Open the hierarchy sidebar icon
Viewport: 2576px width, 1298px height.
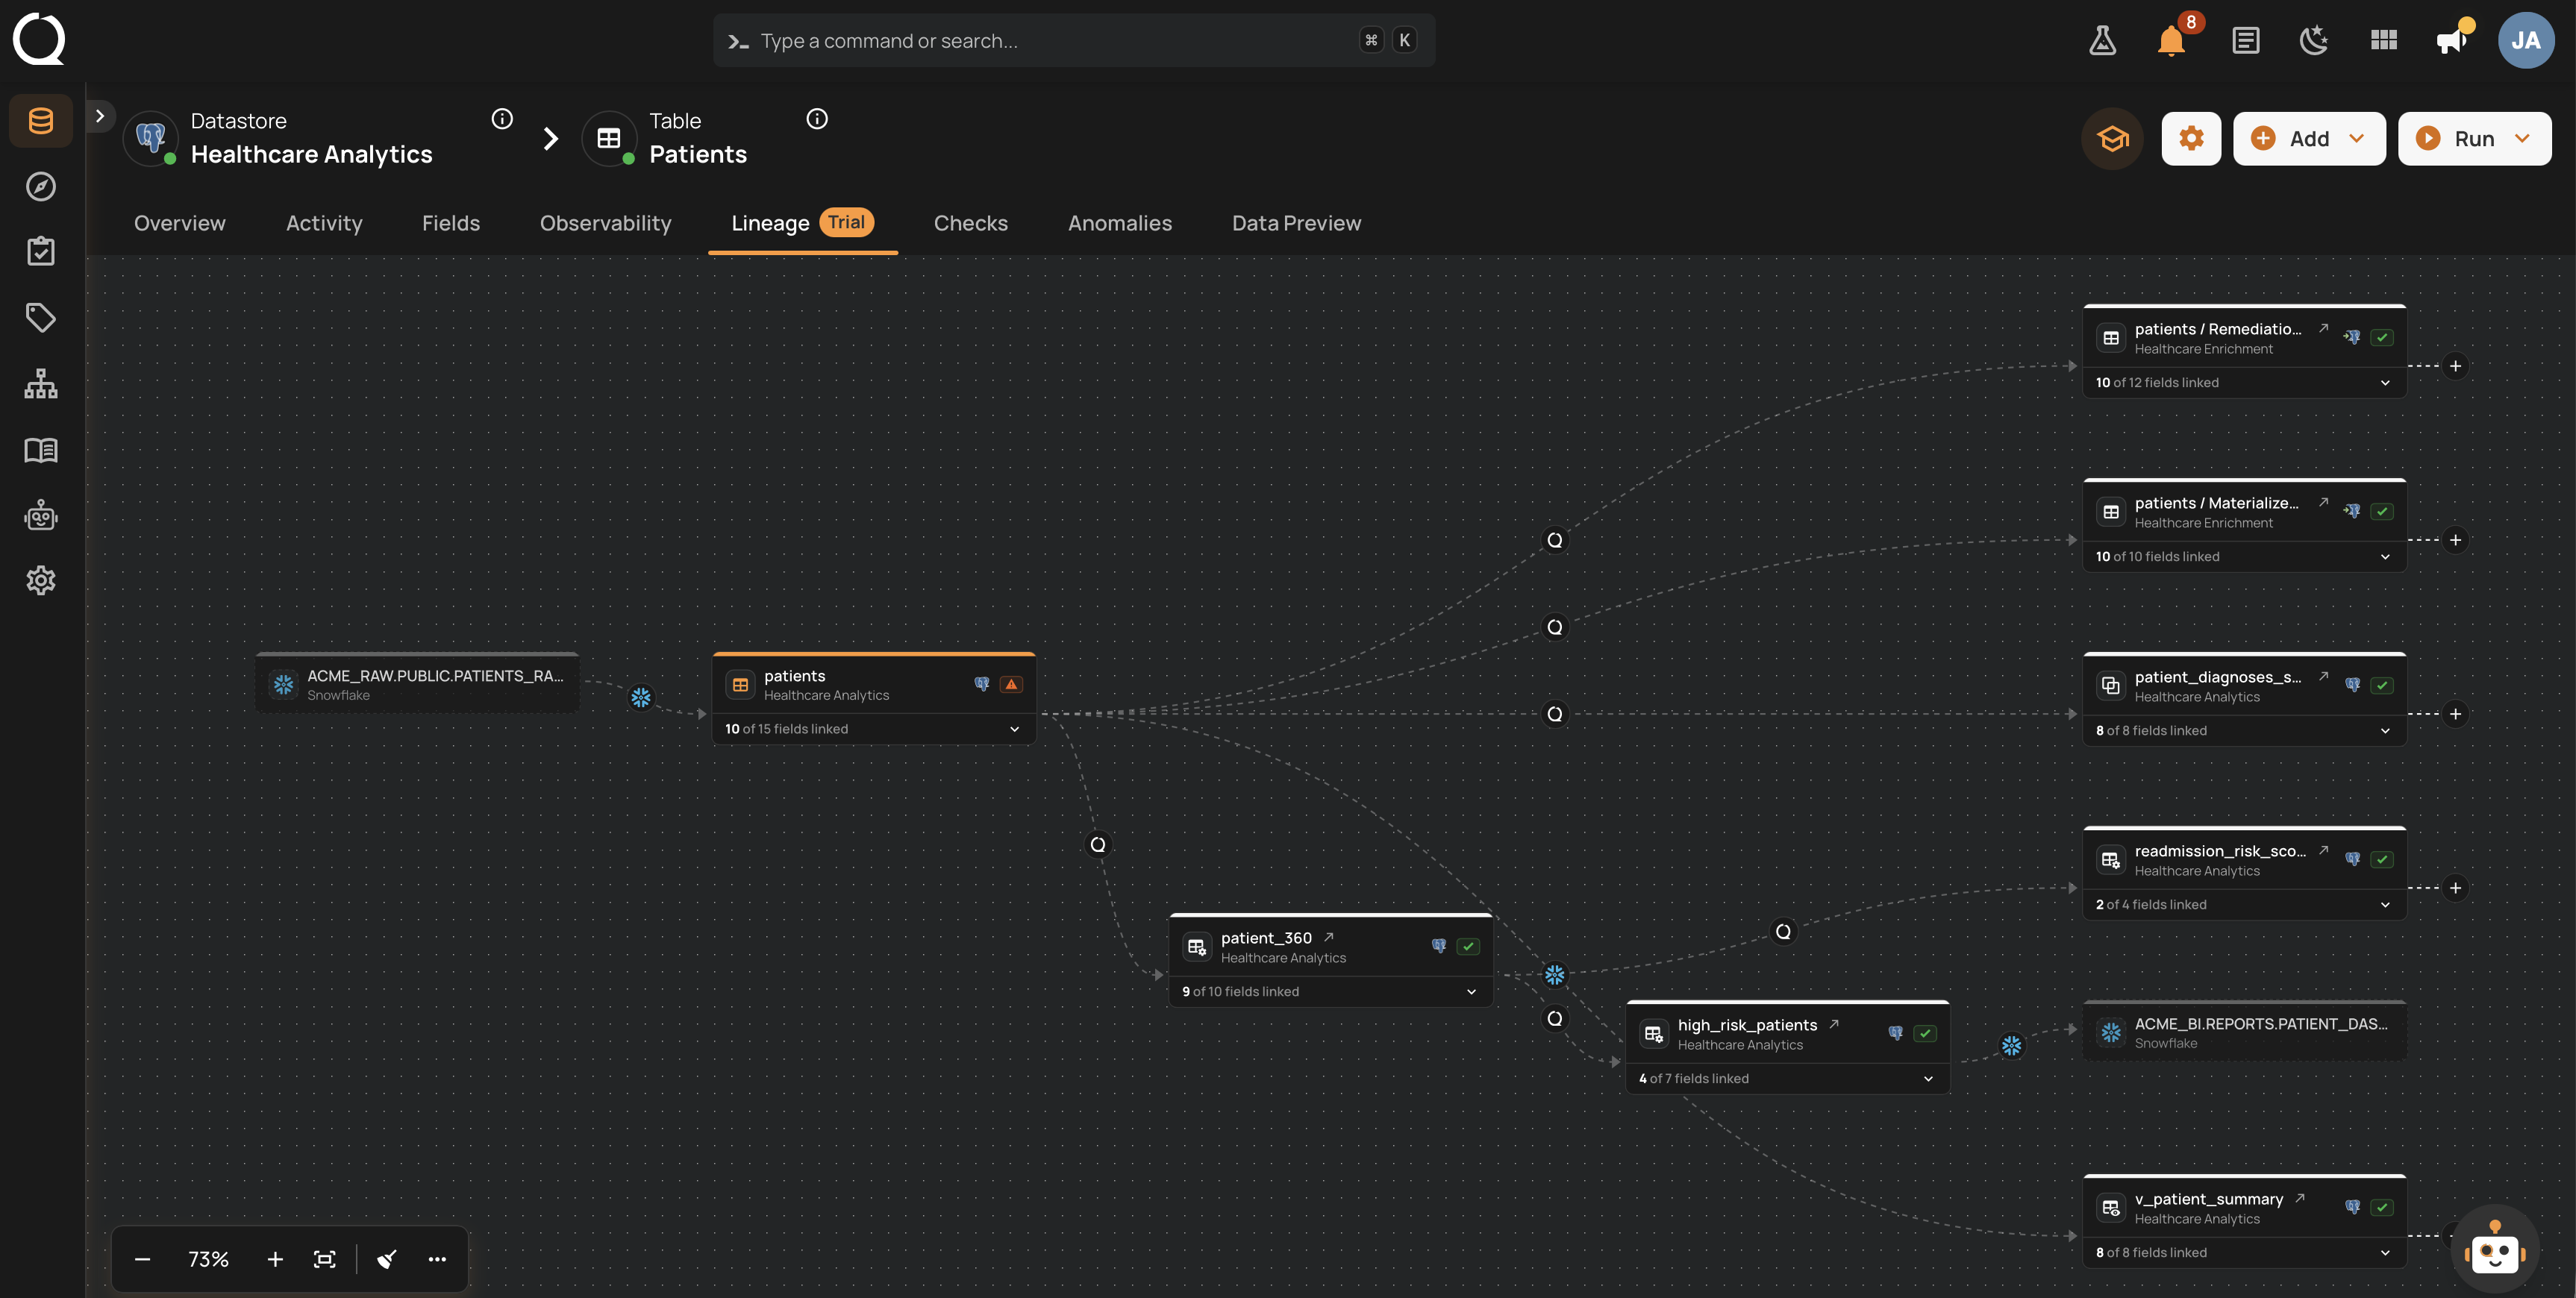point(41,384)
